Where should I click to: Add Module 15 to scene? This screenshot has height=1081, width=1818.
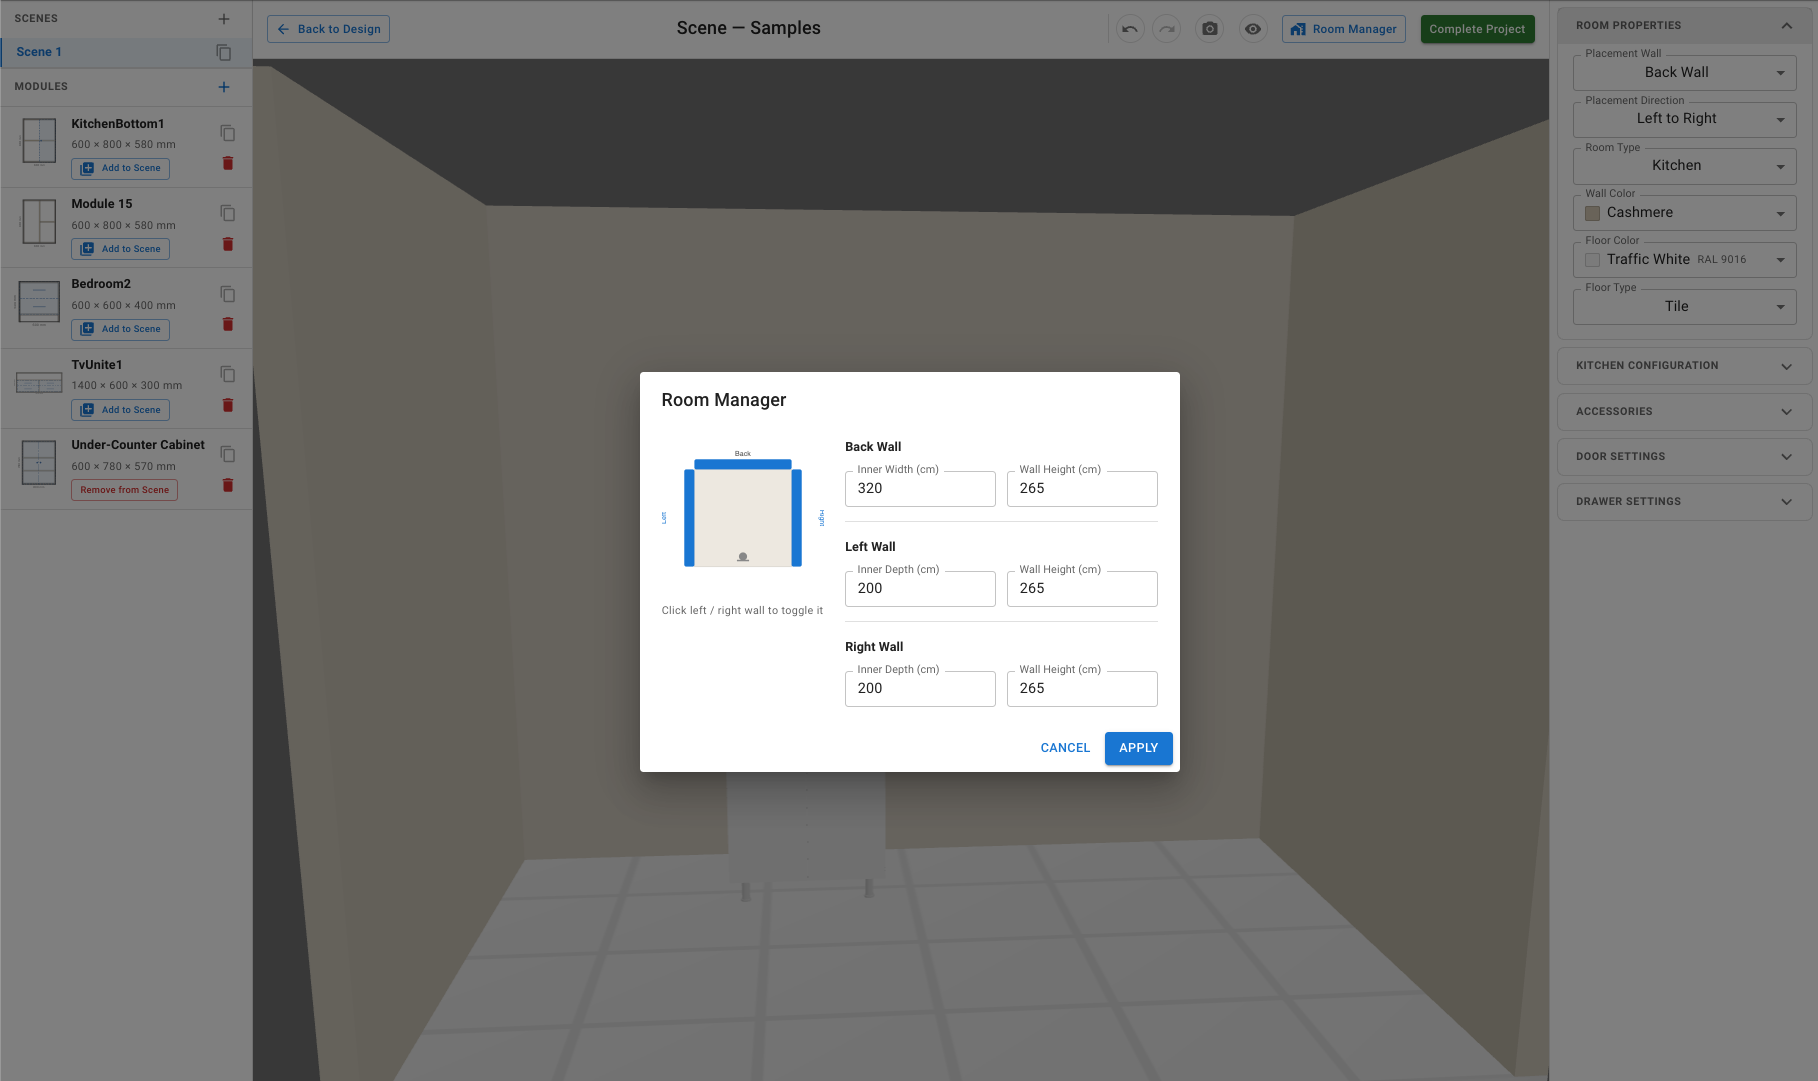(x=120, y=249)
